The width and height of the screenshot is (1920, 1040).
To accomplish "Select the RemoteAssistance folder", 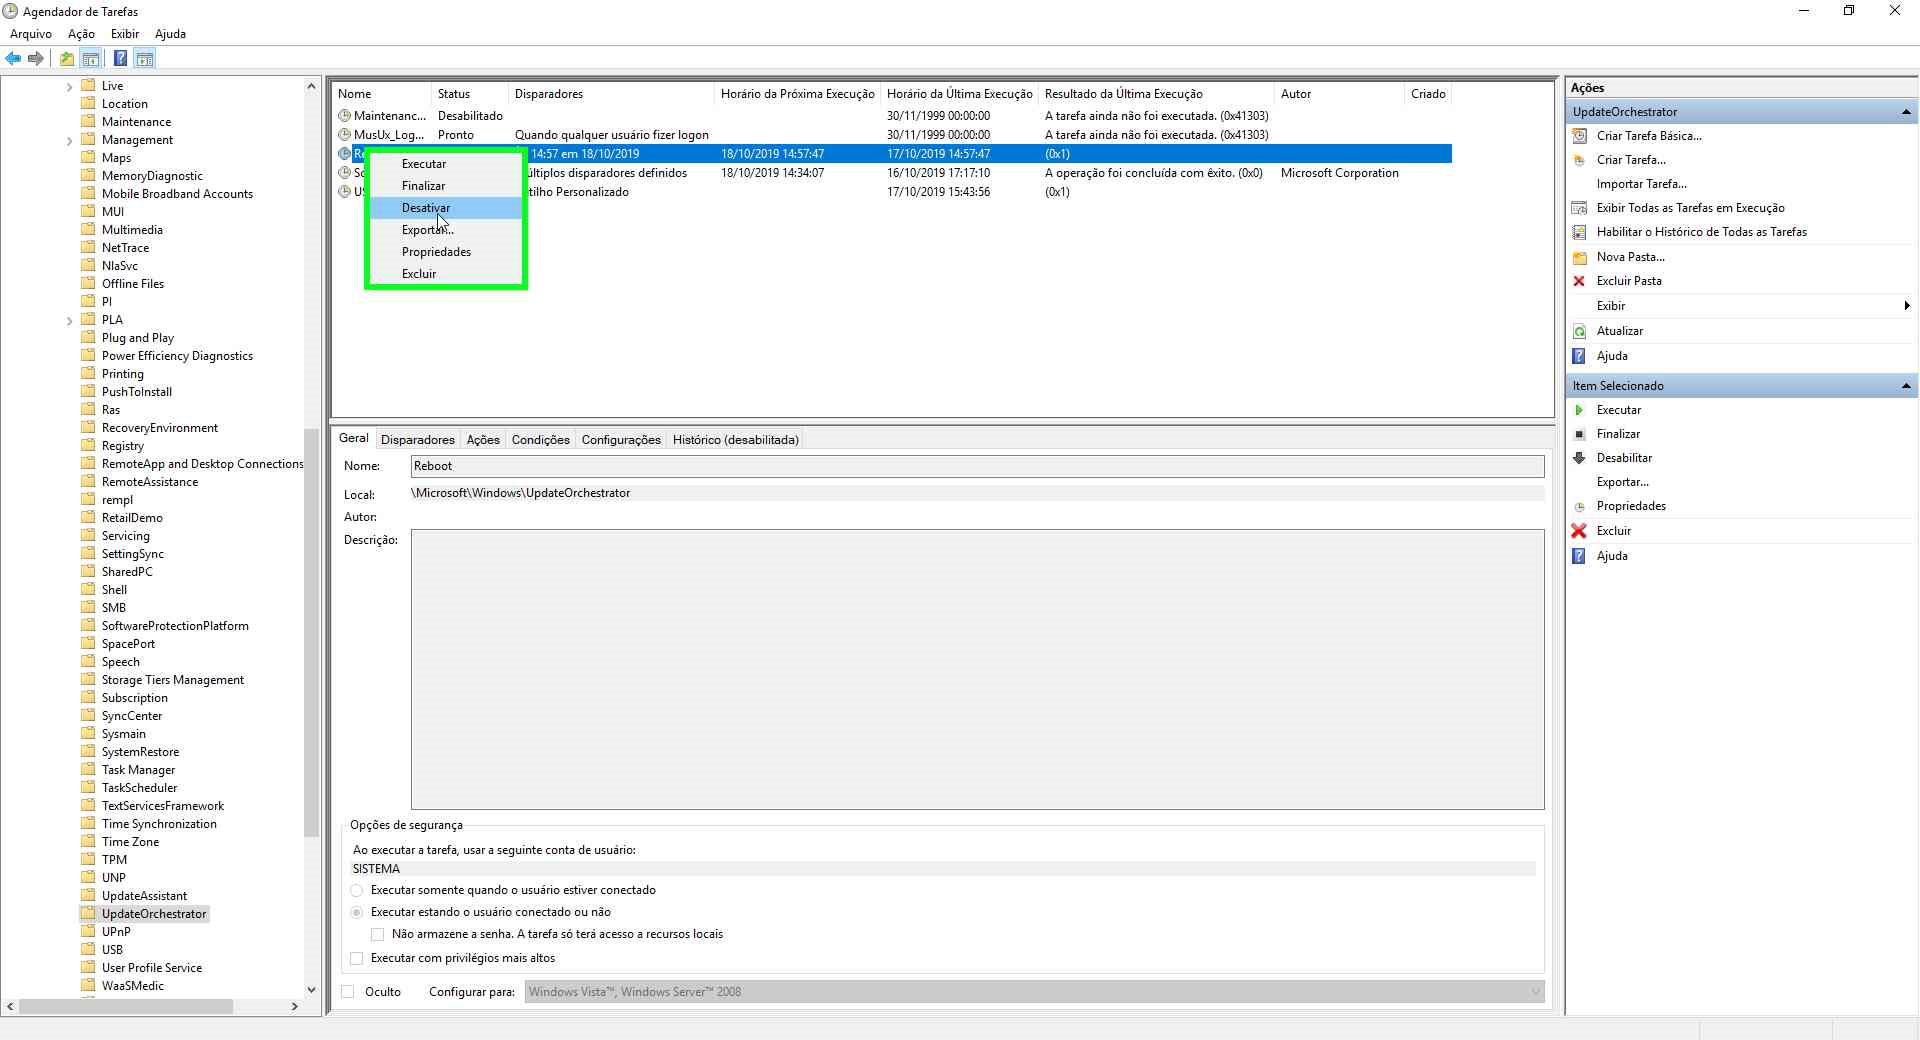I will click(x=150, y=482).
